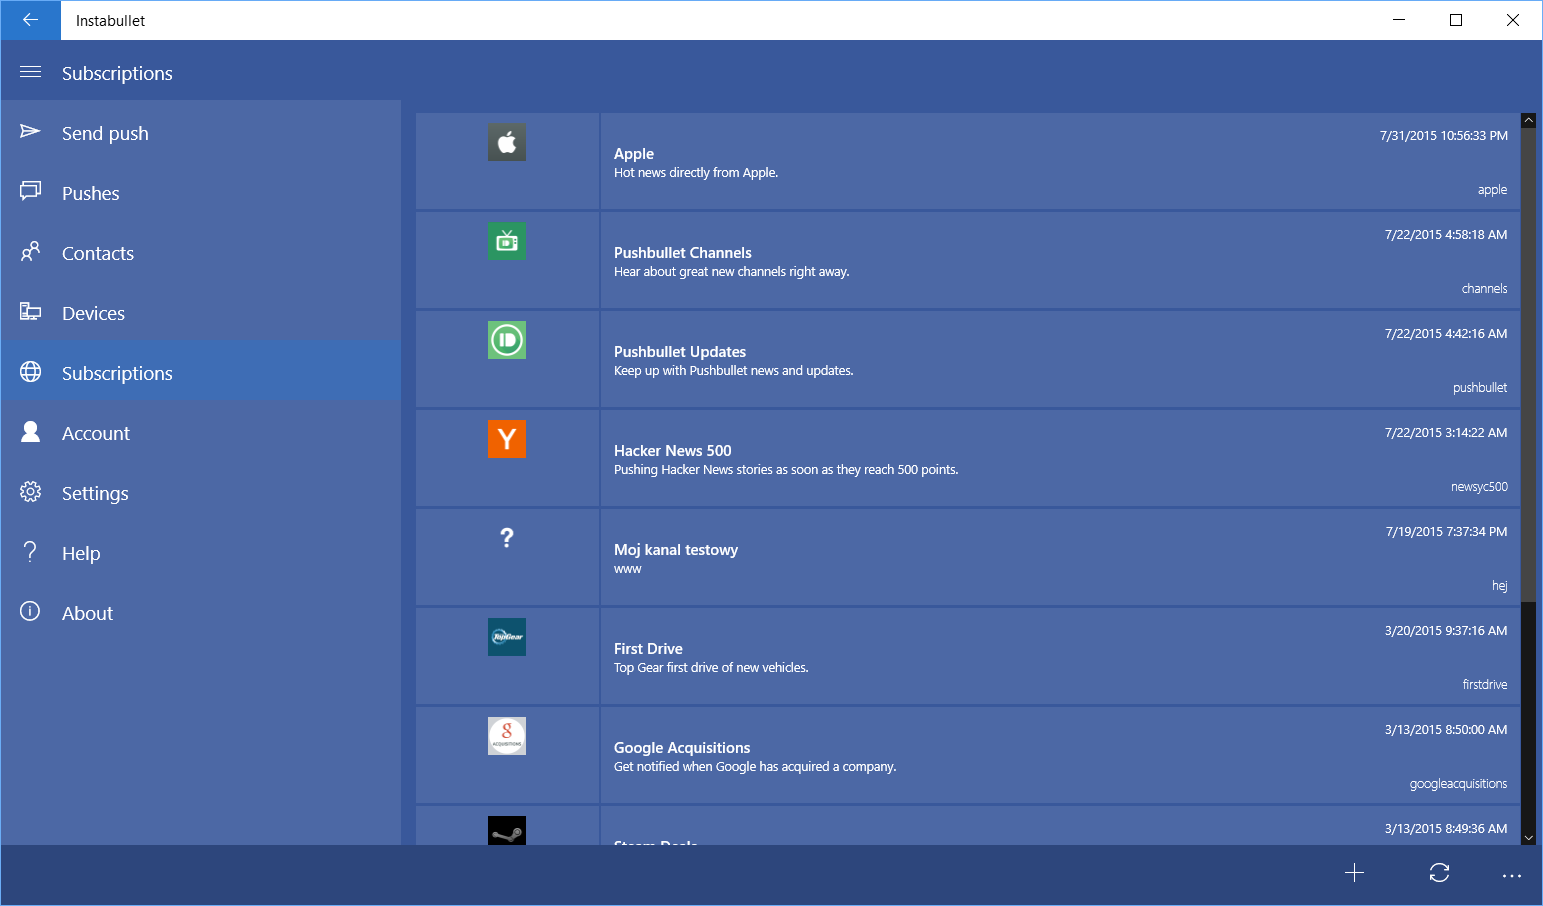Screen dimensions: 1543x906
Task: Open the Devices icon in the sidebar
Action: click(30, 312)
